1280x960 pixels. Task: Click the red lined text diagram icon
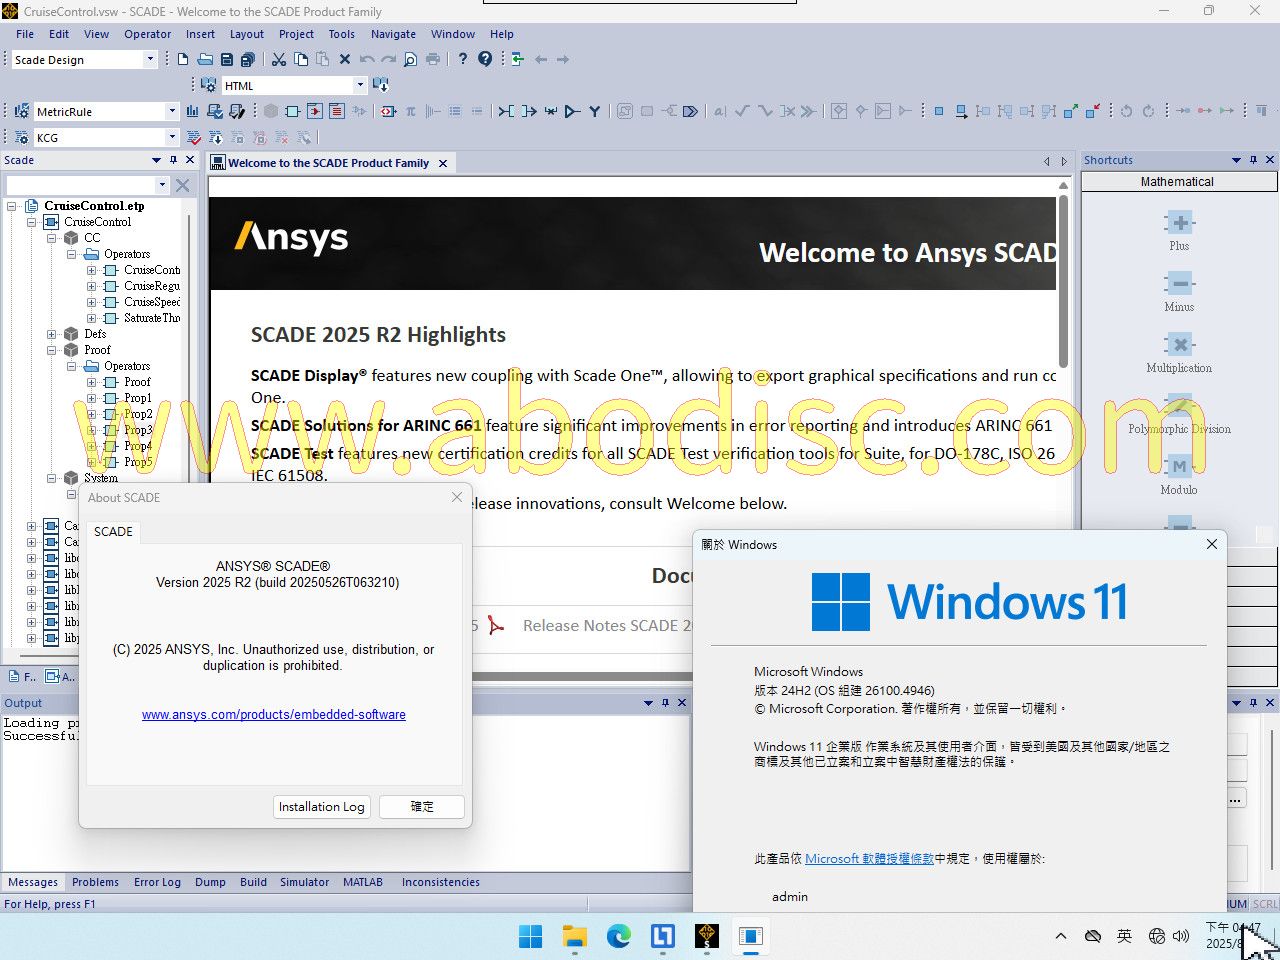coord(337,112)
